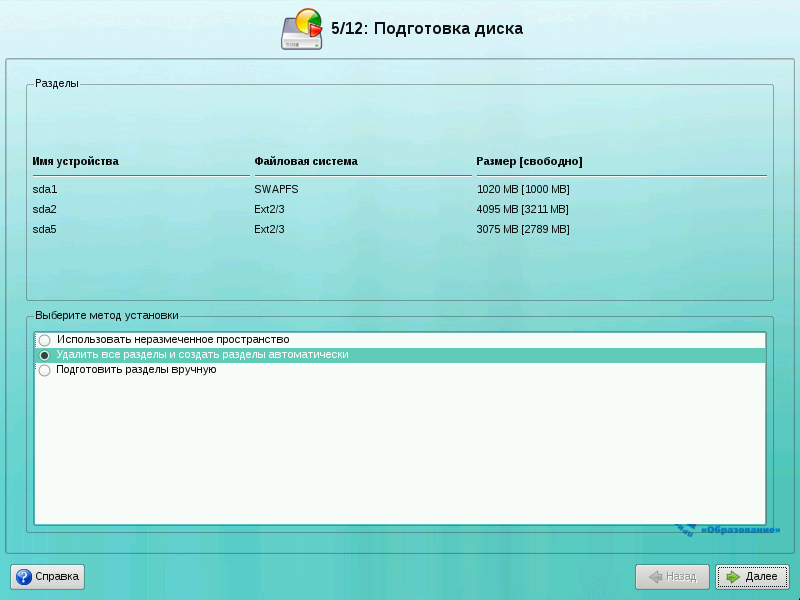Click the '4095 MB [3211 MB]' size cell
This screenshot has height=600, width=800.
click(523, 209)
